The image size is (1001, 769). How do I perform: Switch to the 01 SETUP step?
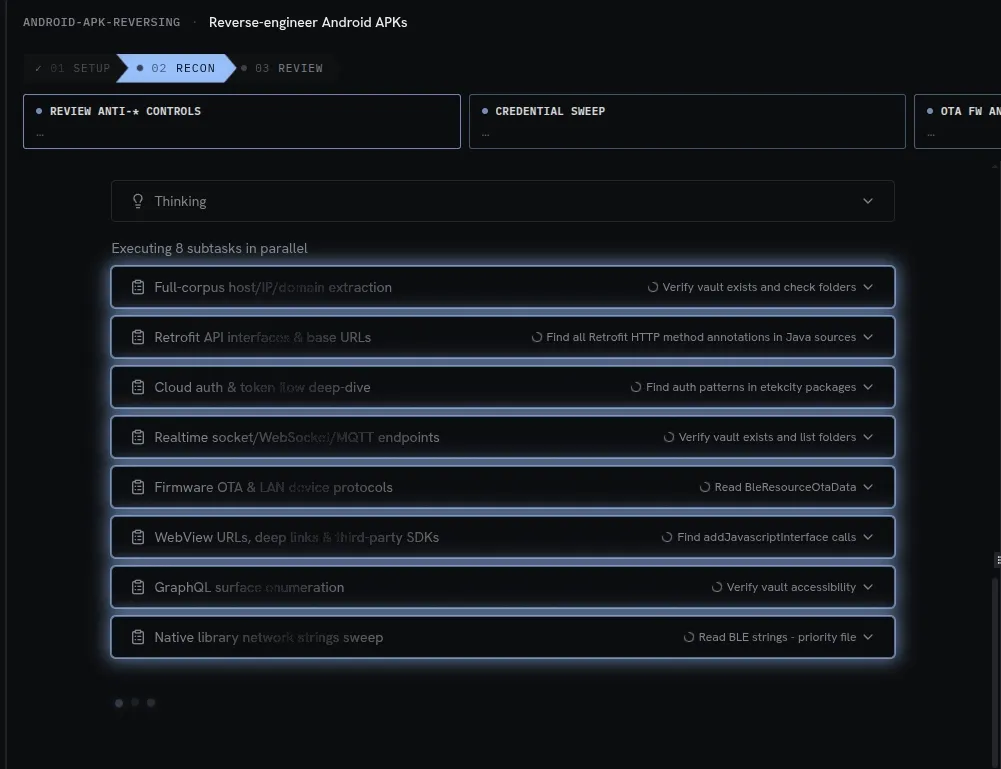pos(73,68)
